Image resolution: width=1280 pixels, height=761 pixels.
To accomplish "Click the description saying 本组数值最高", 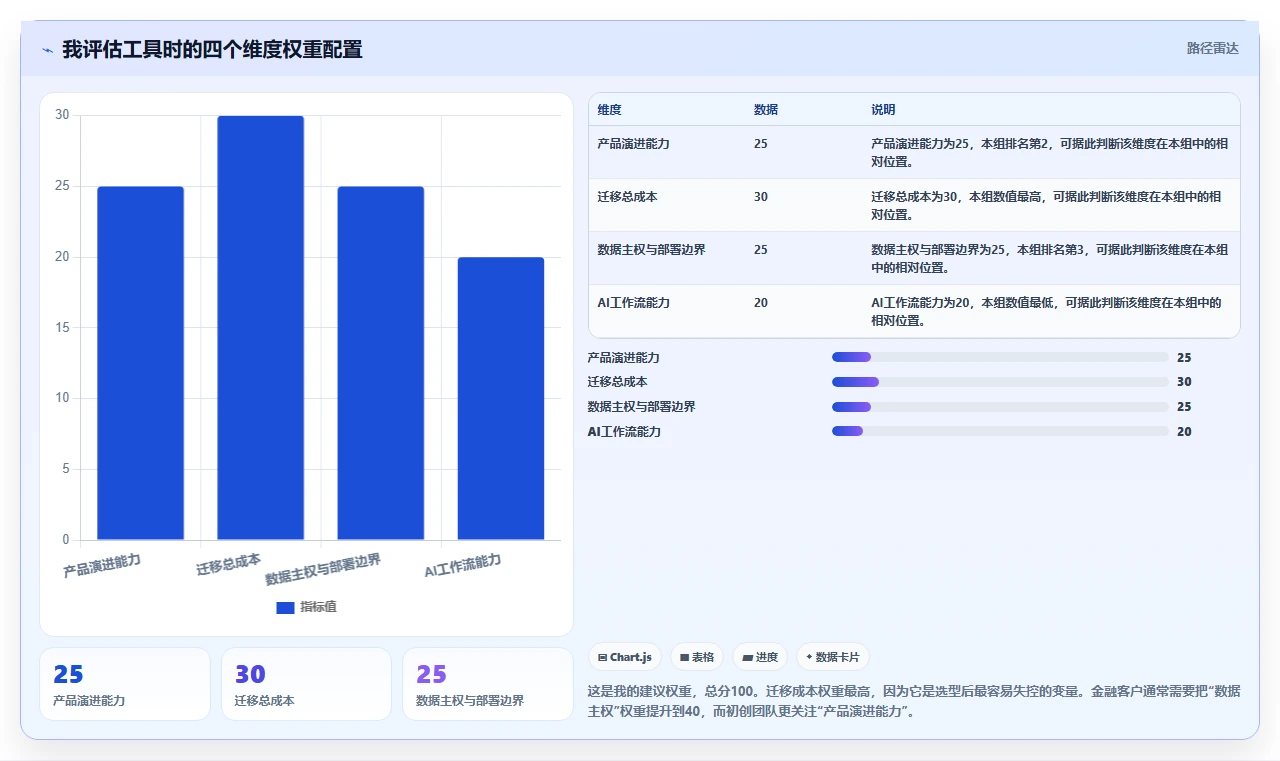I will (1046, 205).
